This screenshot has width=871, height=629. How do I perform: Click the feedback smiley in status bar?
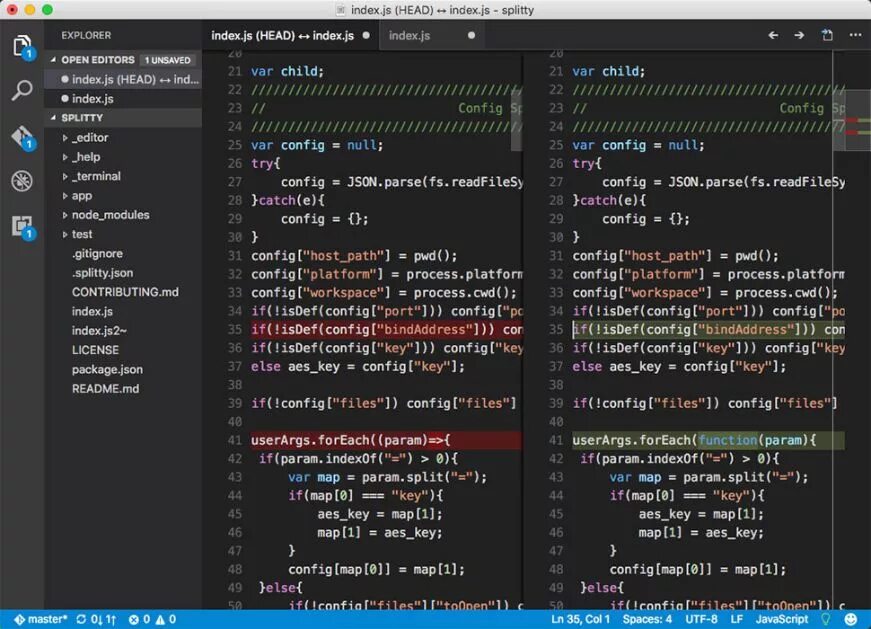pyautogui.click(x=850, y=619)
